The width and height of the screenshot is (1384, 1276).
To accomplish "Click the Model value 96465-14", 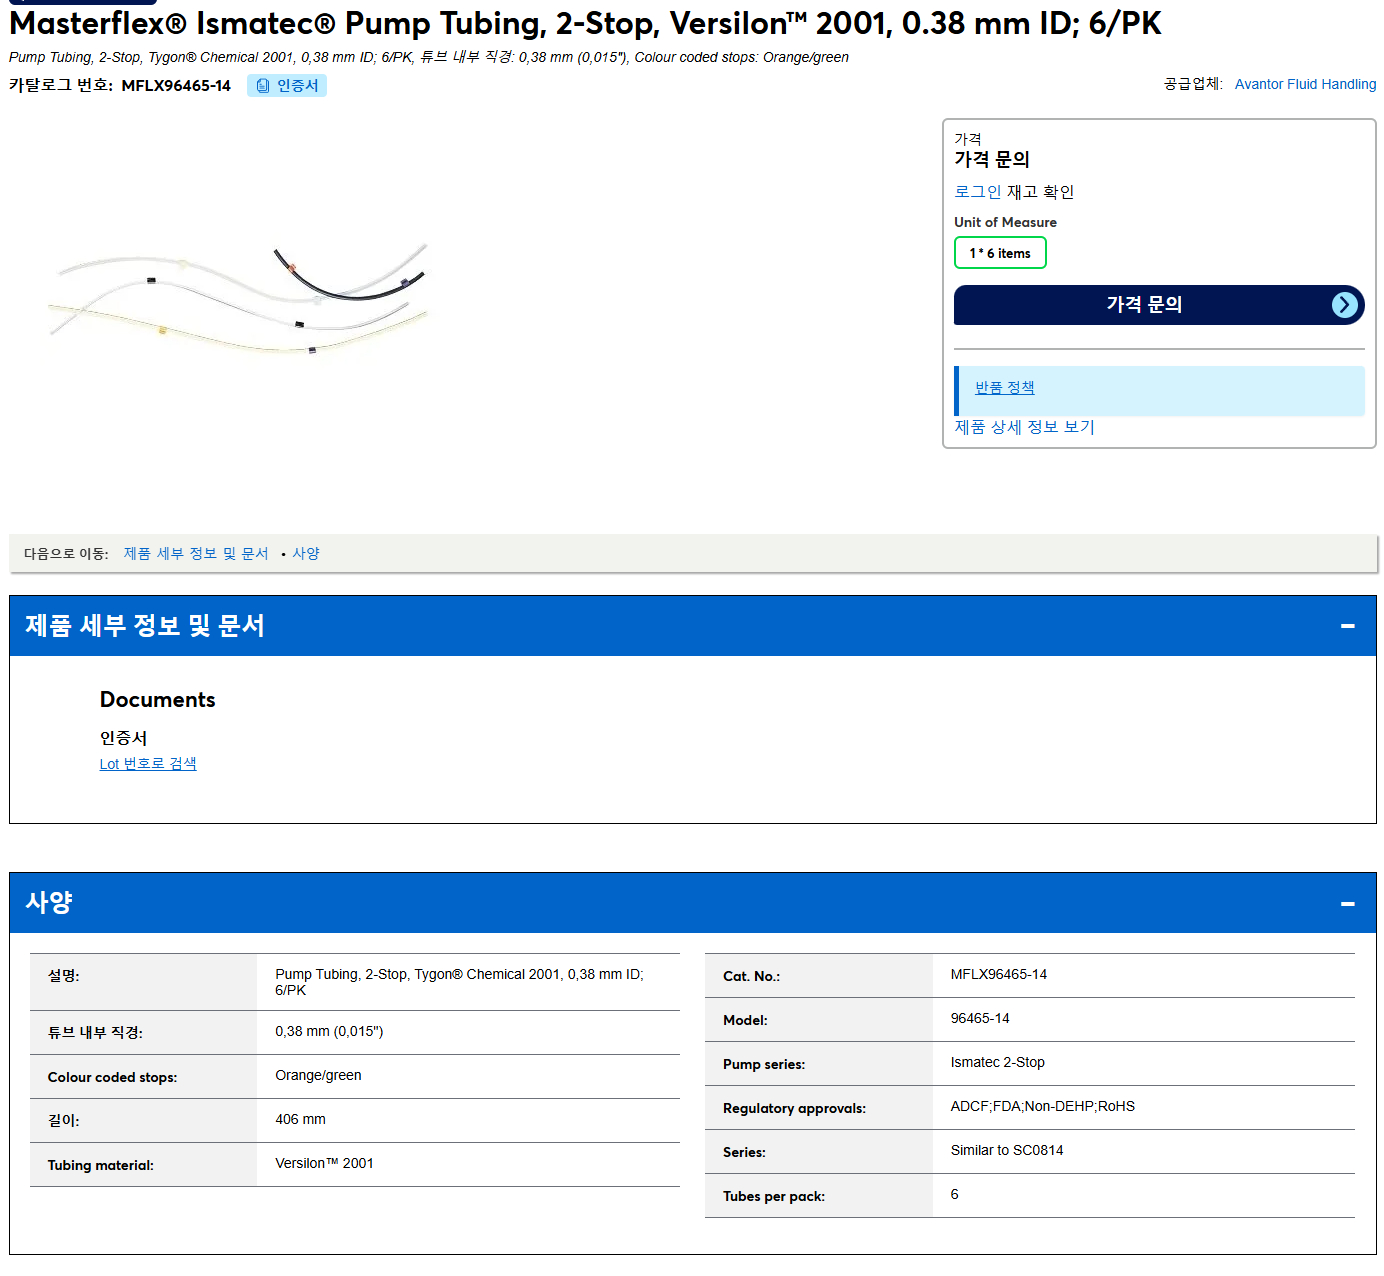I will [x=980, y=1019].
